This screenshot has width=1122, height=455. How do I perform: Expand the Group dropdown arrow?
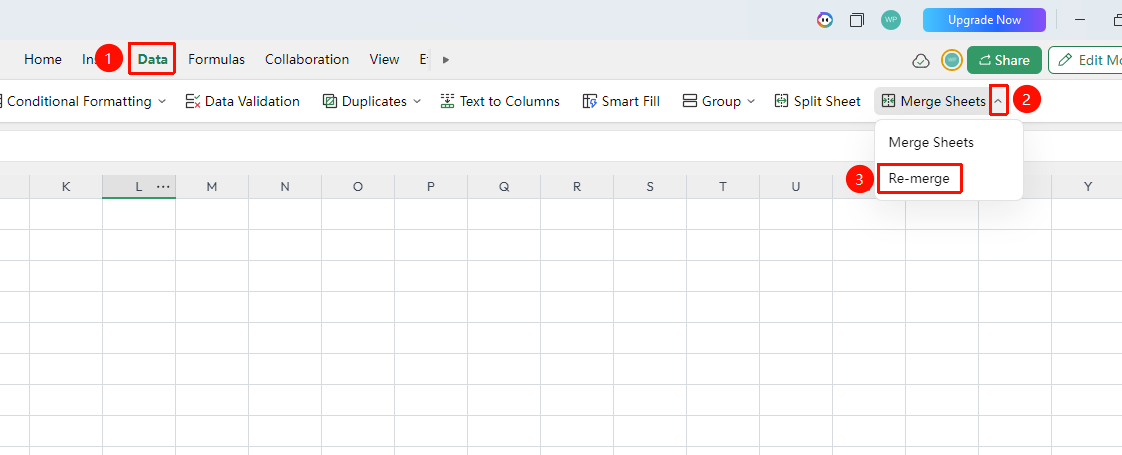(x=751, y=102)
